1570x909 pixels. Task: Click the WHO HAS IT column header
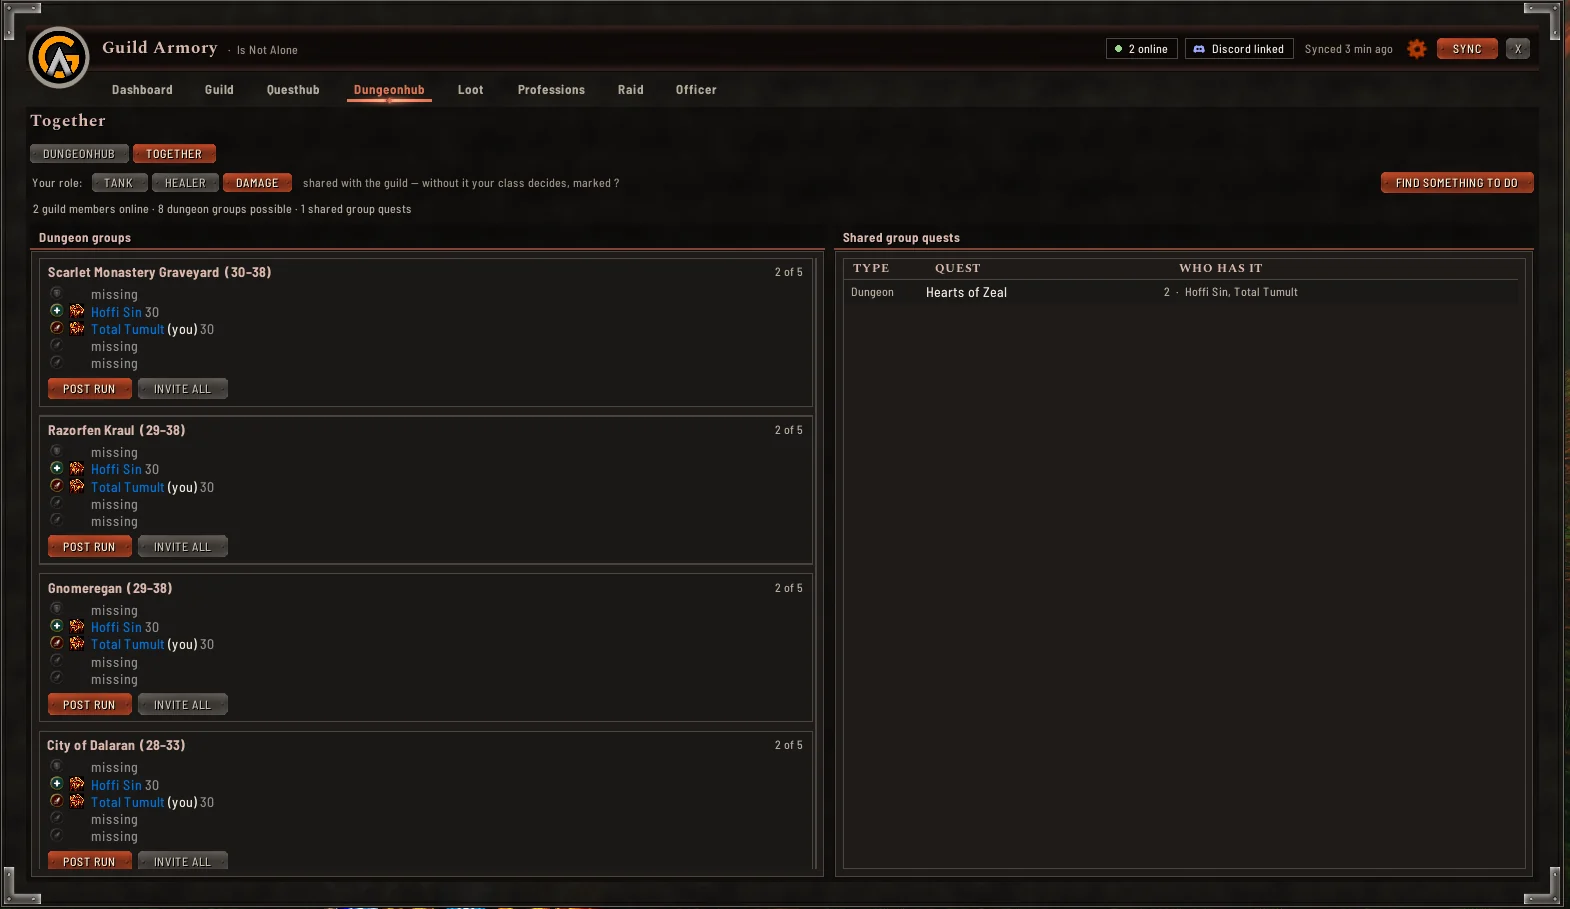coord(1221,268)
